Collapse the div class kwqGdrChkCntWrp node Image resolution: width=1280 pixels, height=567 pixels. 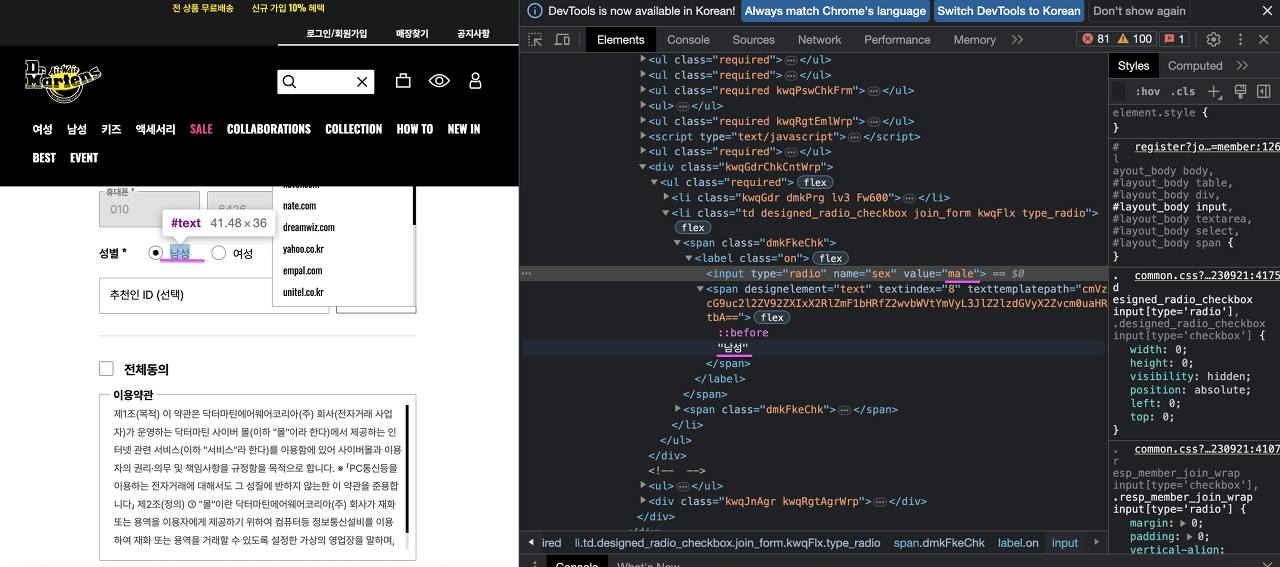(643, 167)
